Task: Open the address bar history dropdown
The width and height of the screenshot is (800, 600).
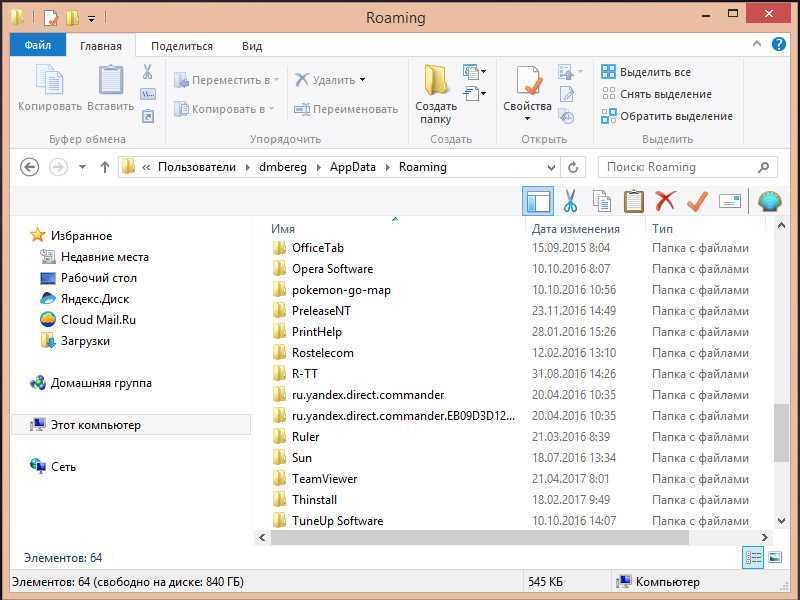Action: (x=551, y=167)
